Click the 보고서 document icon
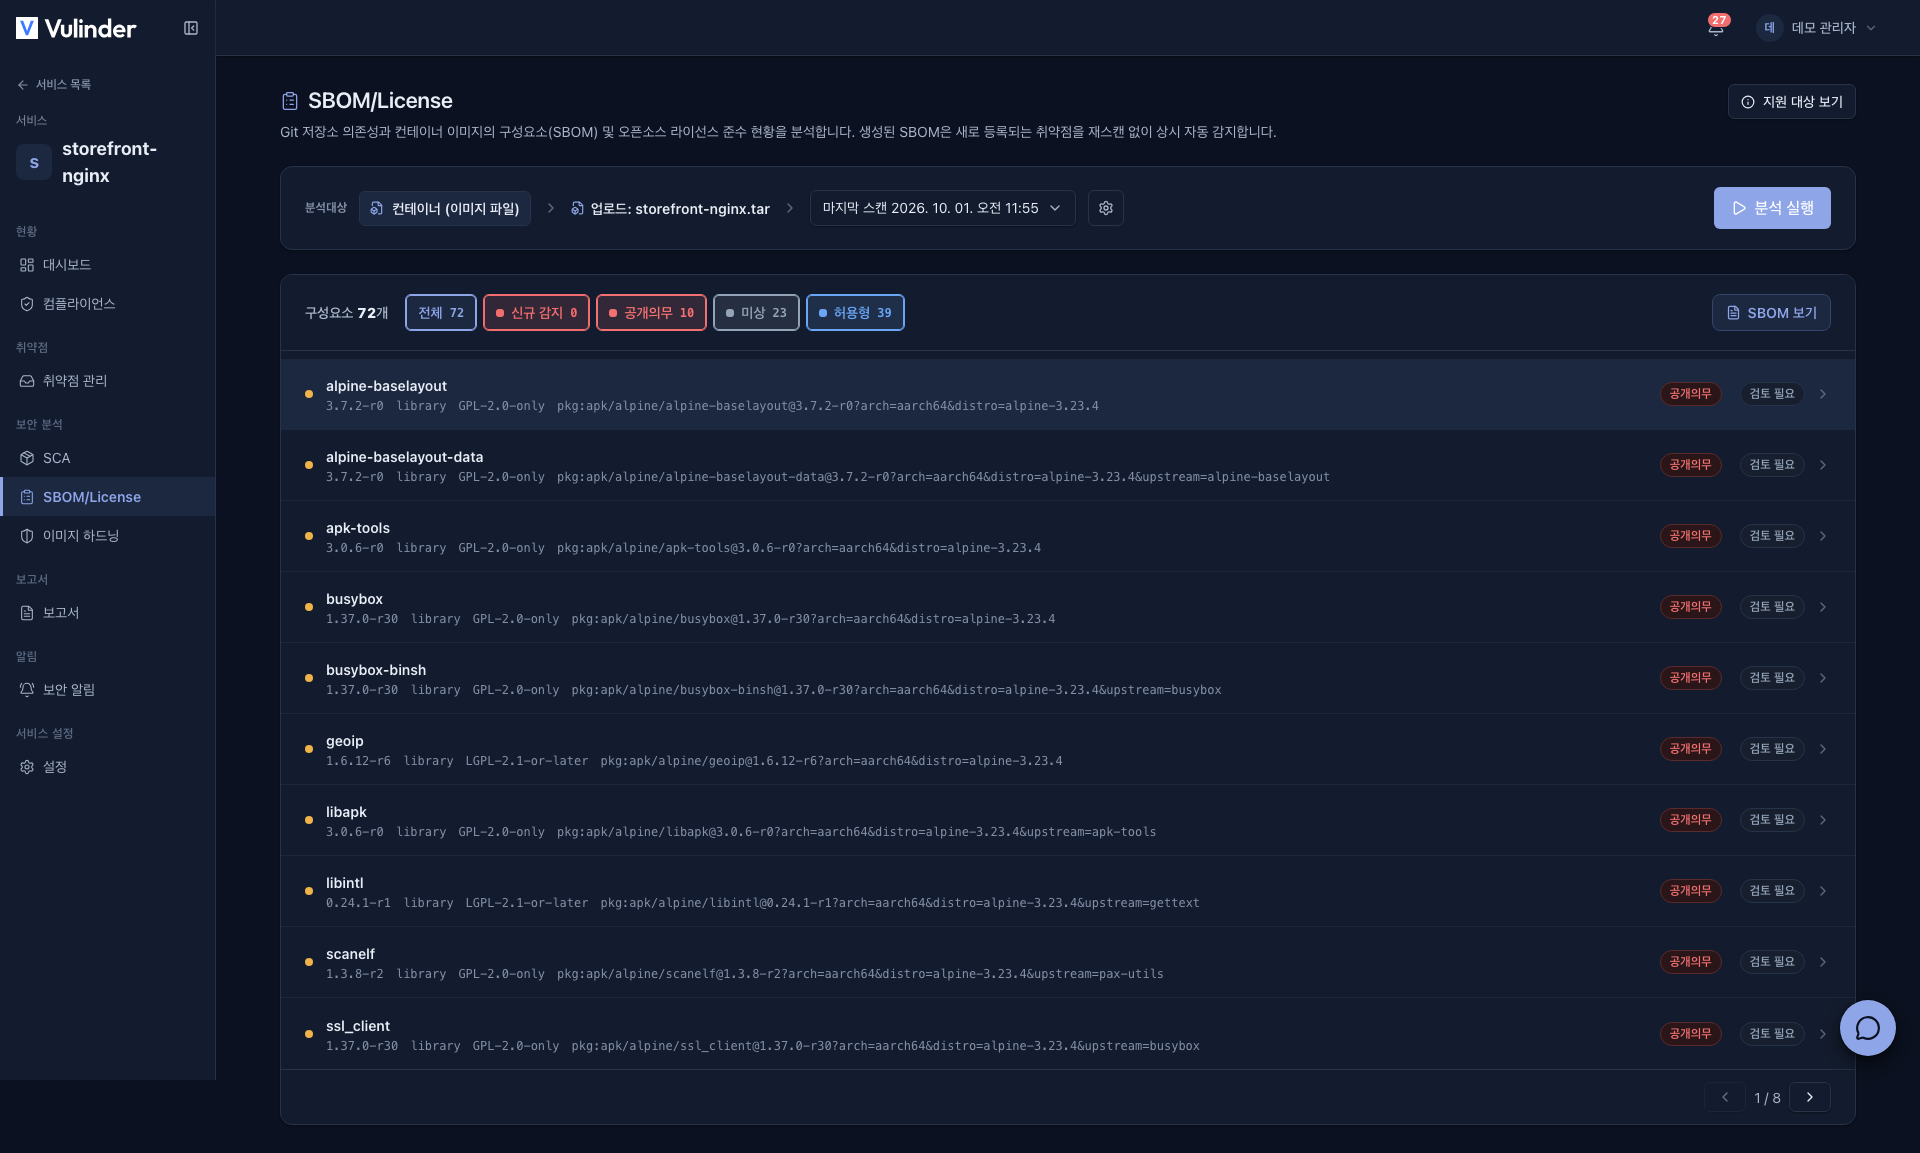Image resolution: width=1920 pixels, height=1153 pixels. (x=27, y=613)
